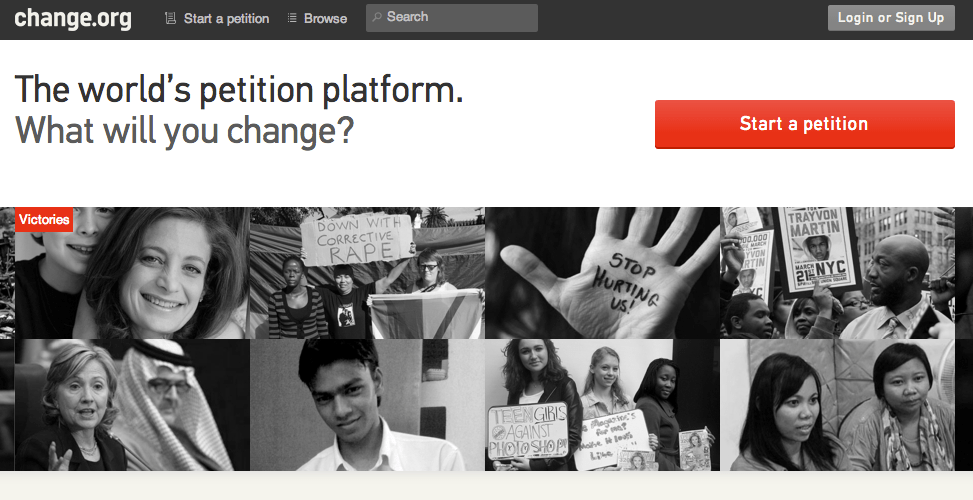This screenshot has width=973, height=500.
Task: Select the 'Stop Hurting Us' hand photo
Action: [x=602, y=273]
